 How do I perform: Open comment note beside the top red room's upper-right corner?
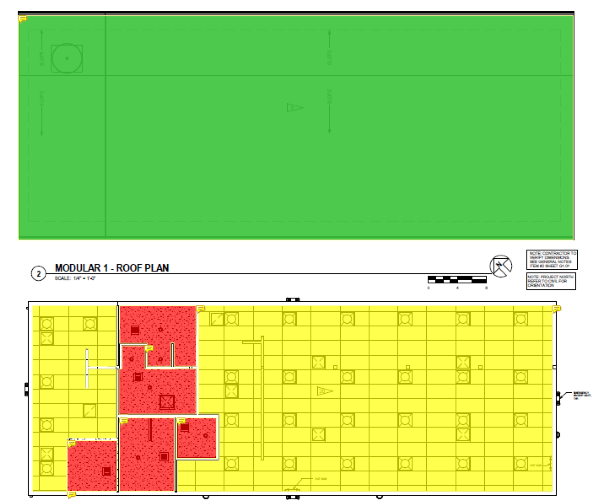(201, 309)
